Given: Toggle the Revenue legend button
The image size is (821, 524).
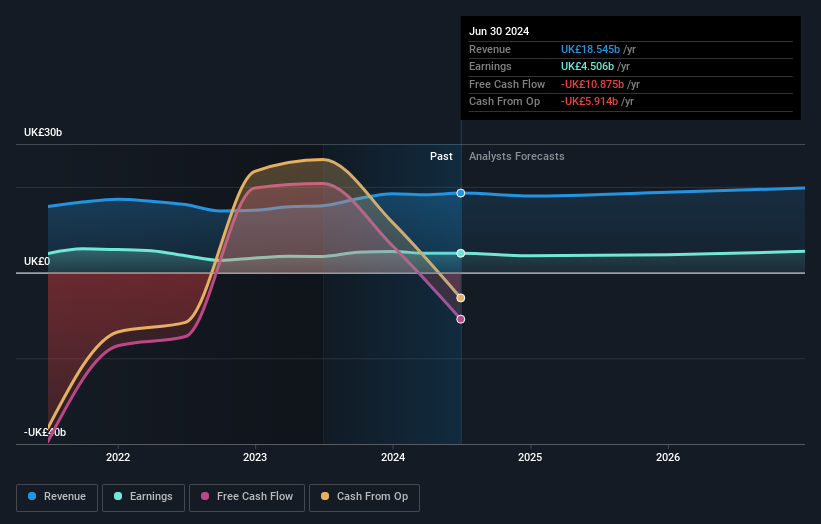Looking at the screenshot, I should click(x=57, y=497).
